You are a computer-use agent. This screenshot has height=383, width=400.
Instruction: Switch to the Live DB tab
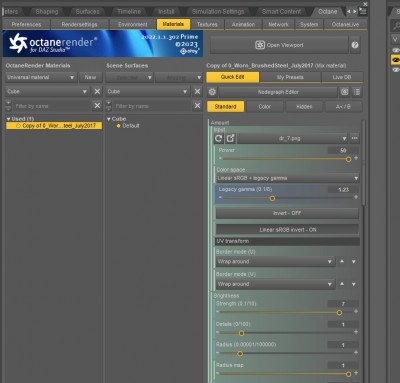pyautogui.click(x=342, y=77)
